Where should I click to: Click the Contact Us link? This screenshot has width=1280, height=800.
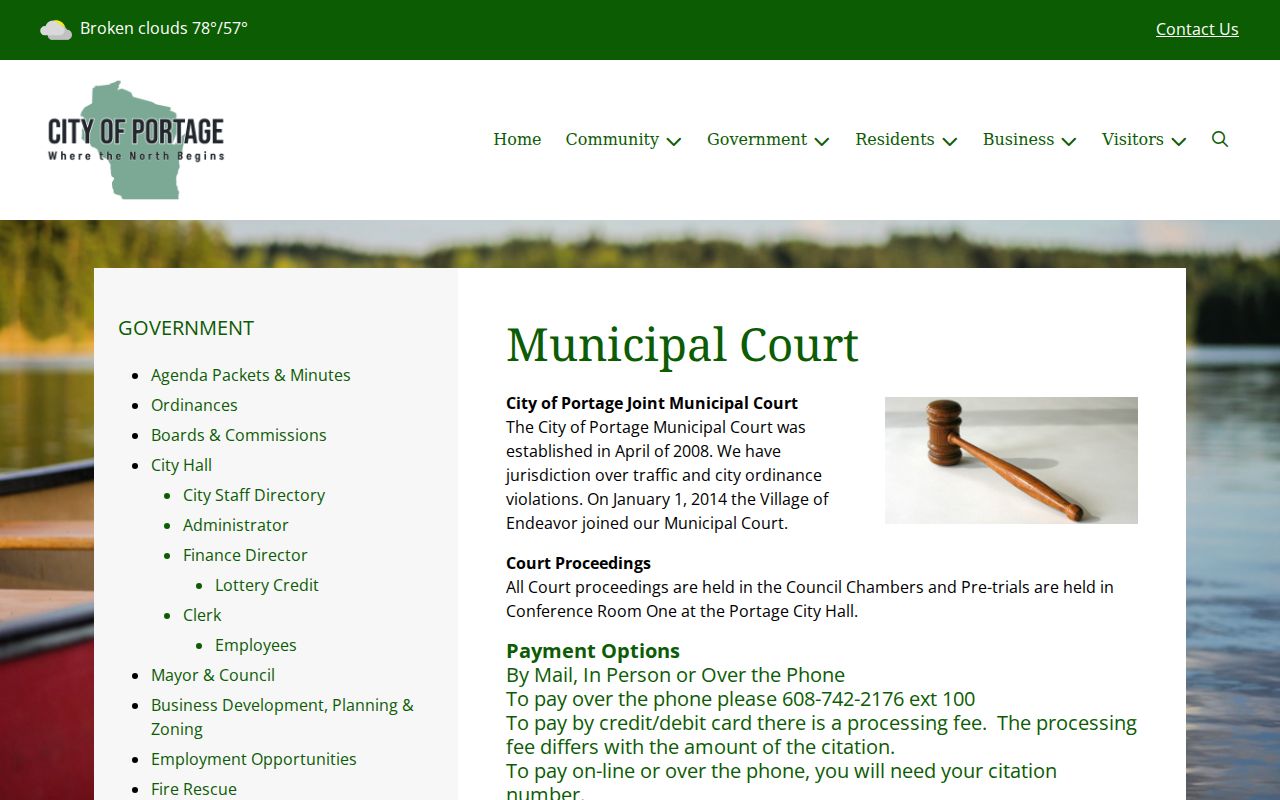click(x=1197, y=29)
